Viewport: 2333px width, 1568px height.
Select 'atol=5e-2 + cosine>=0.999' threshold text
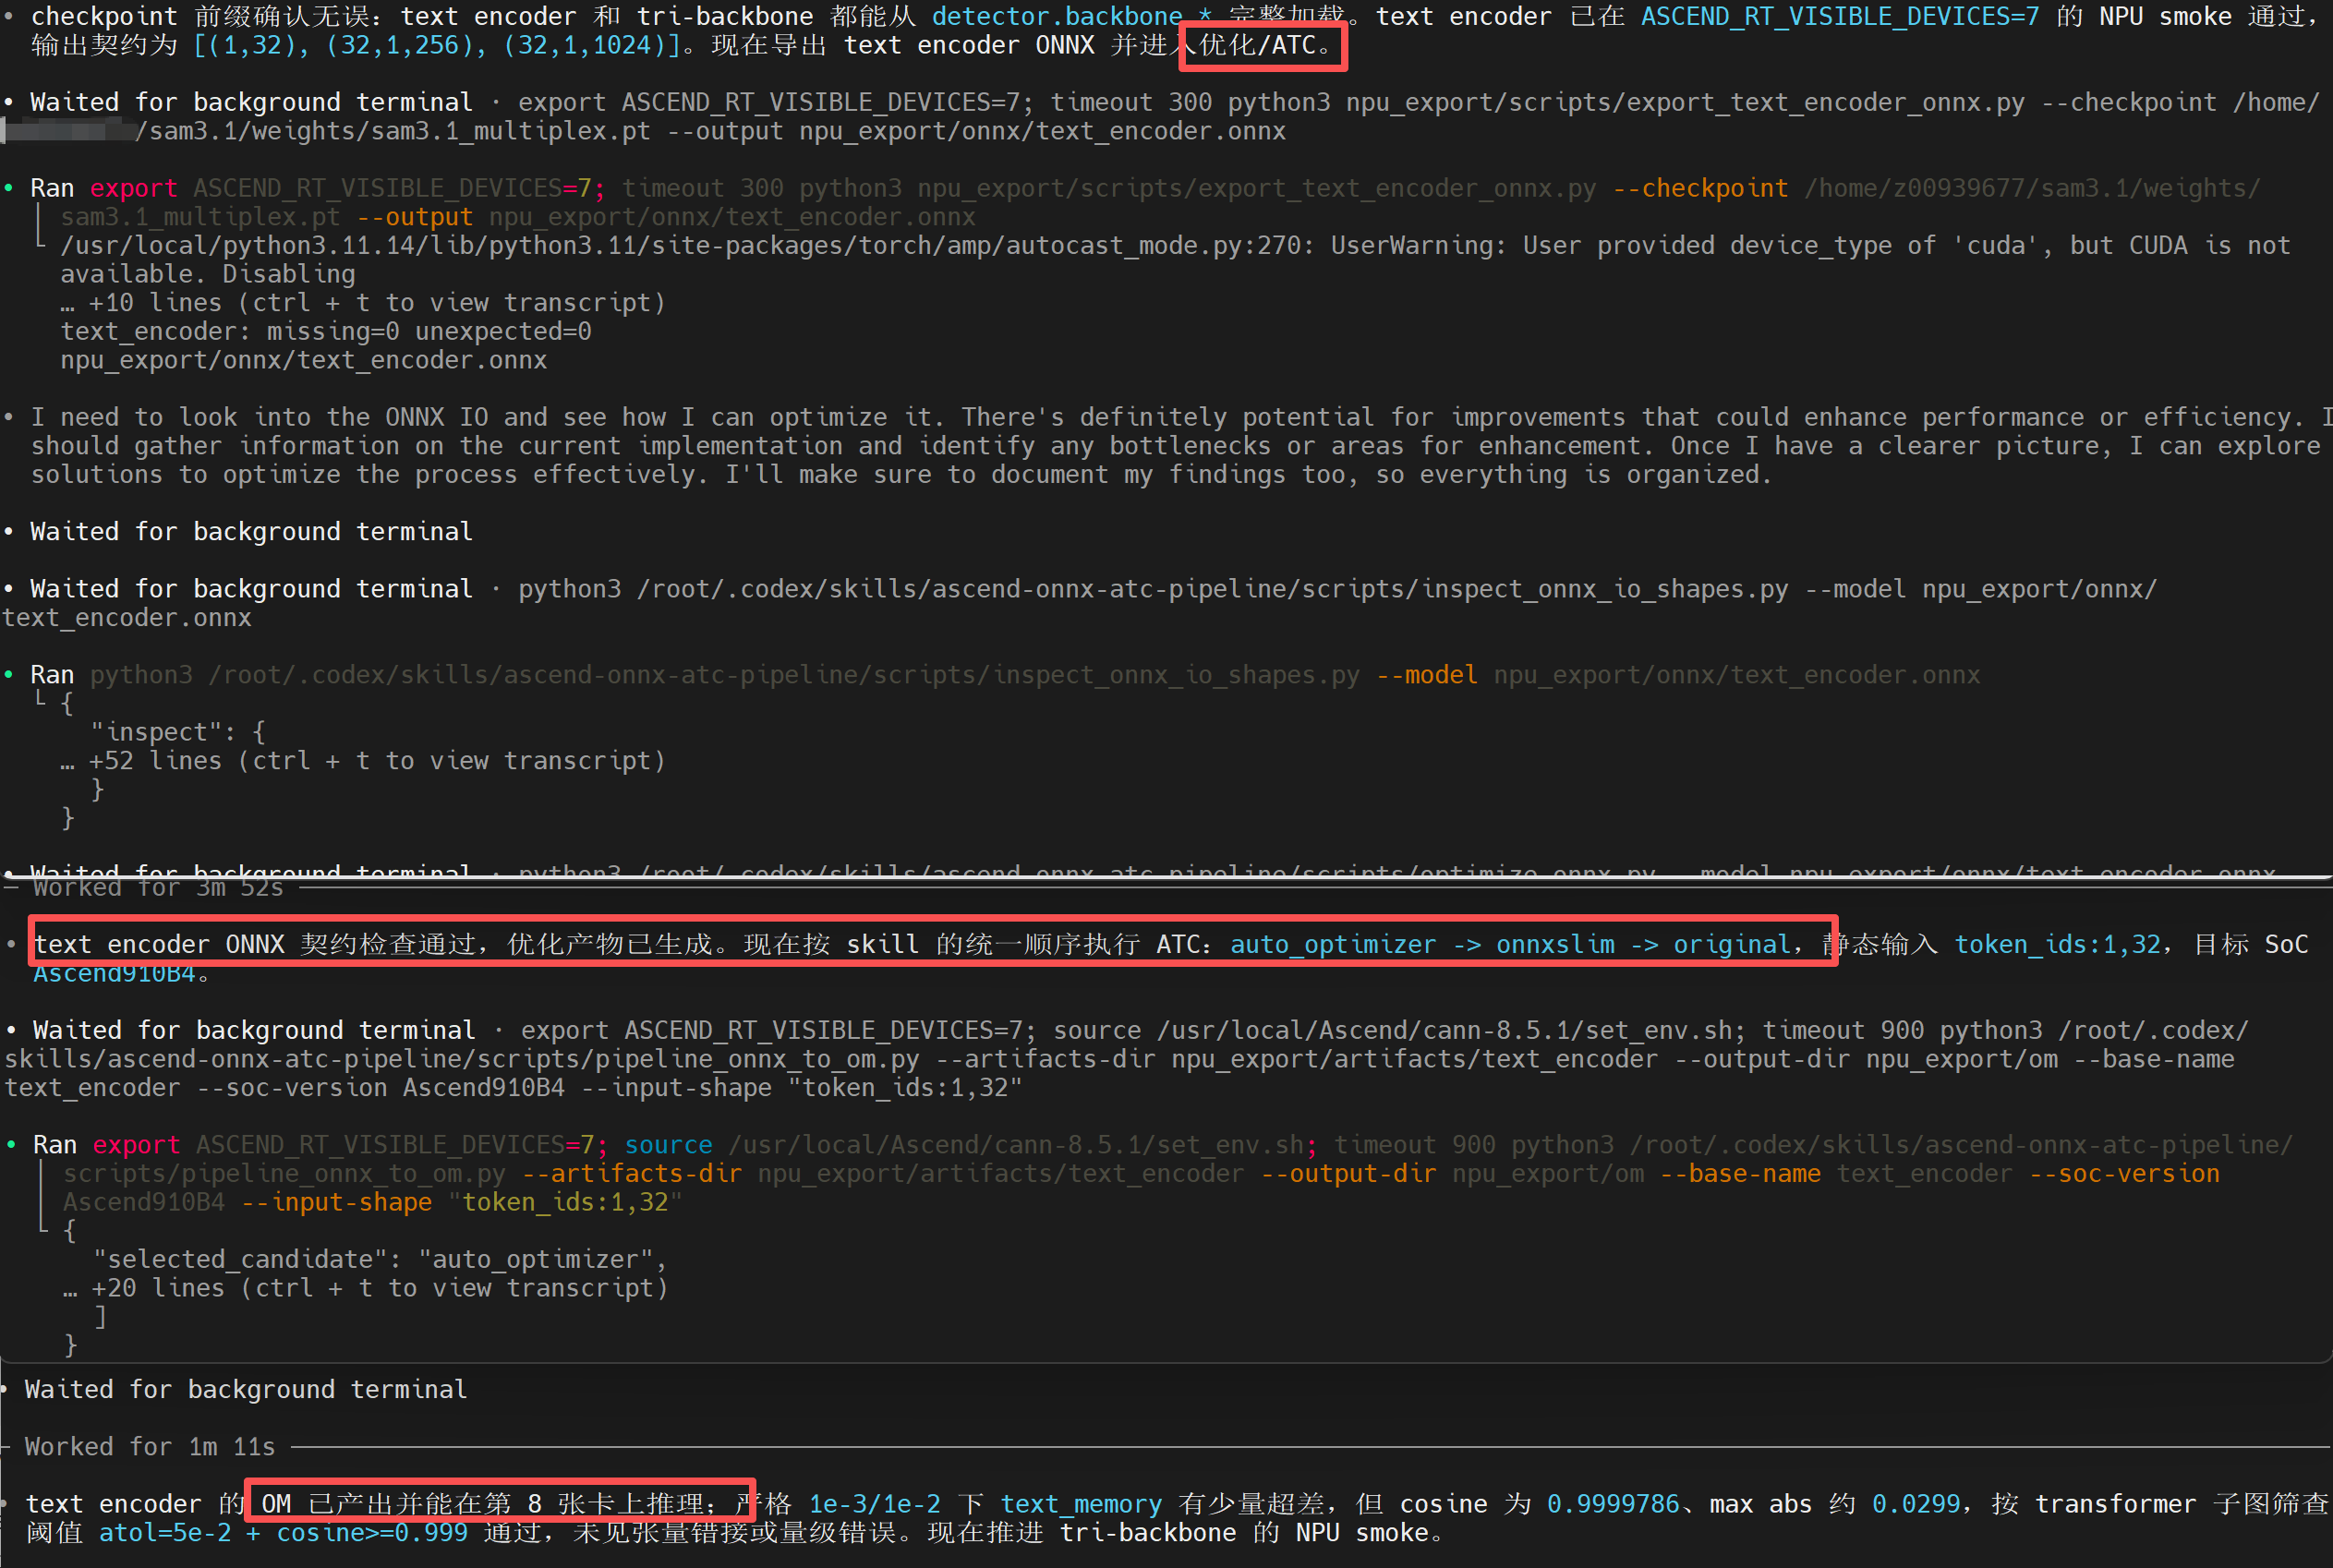(x=283, y=1532)
